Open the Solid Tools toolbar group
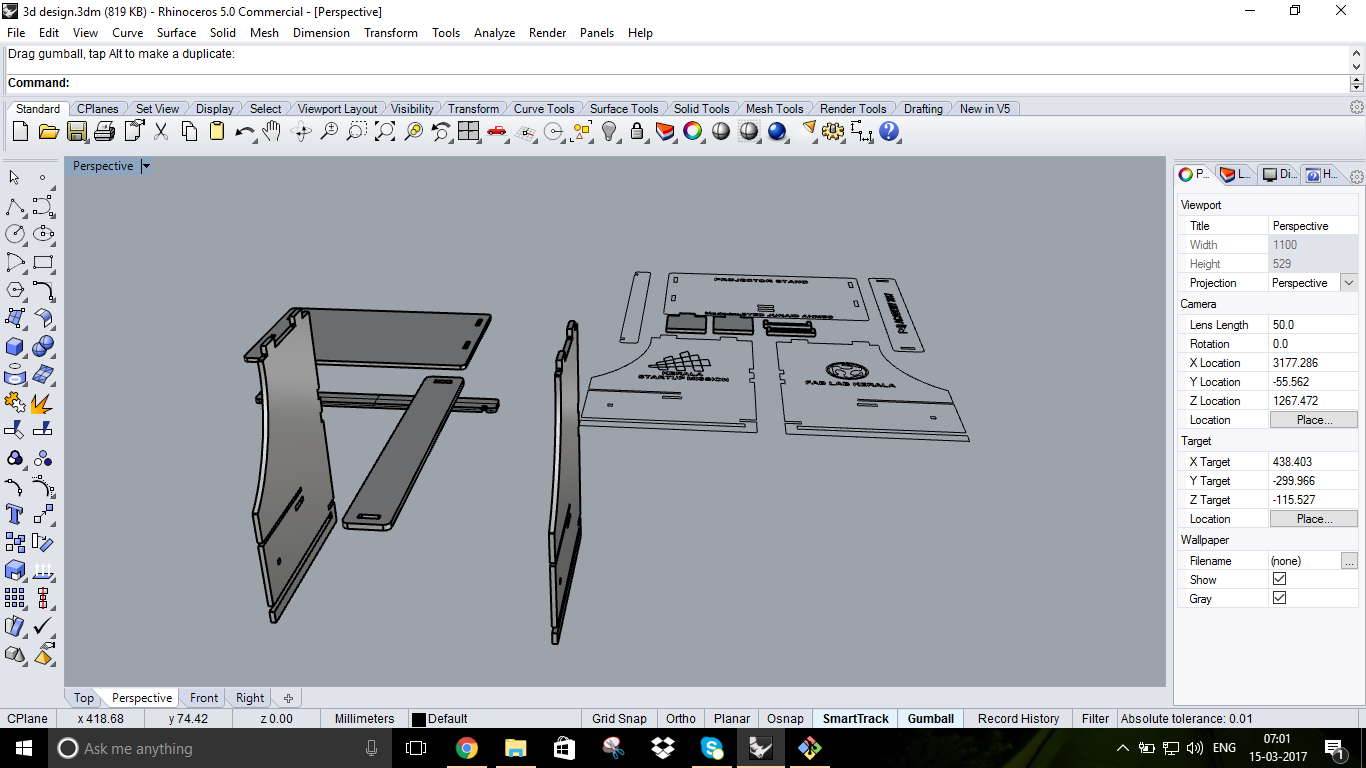Screen dimensions: 1366x768 (x=702, y=108)
